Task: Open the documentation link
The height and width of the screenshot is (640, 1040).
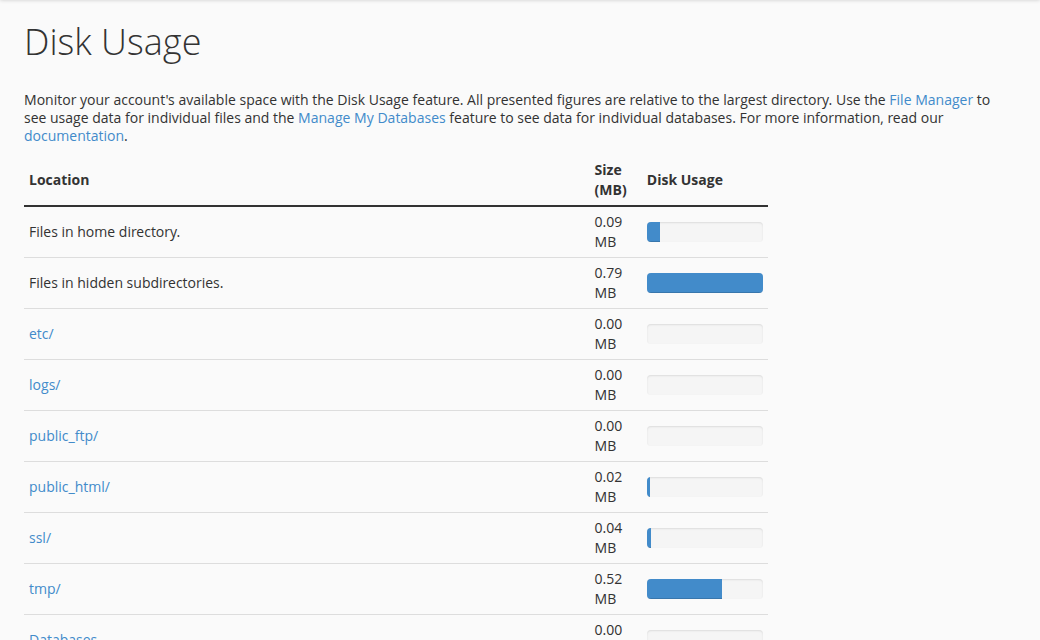Action: click(x=74, y=136)
